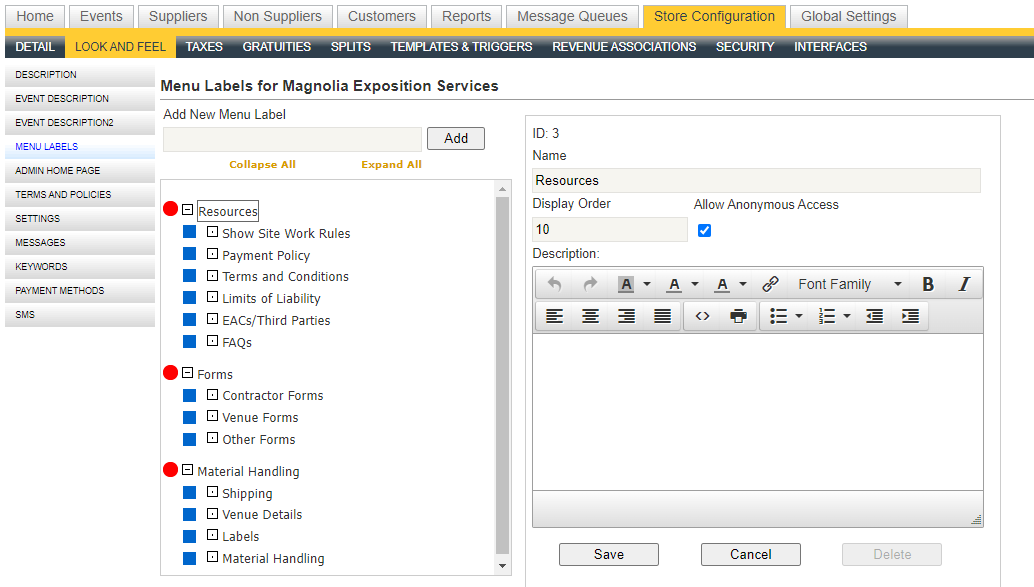Open the Reports menu
Image resolution: width=1034 pixels, height=587 pixels.
pos(466,16)
